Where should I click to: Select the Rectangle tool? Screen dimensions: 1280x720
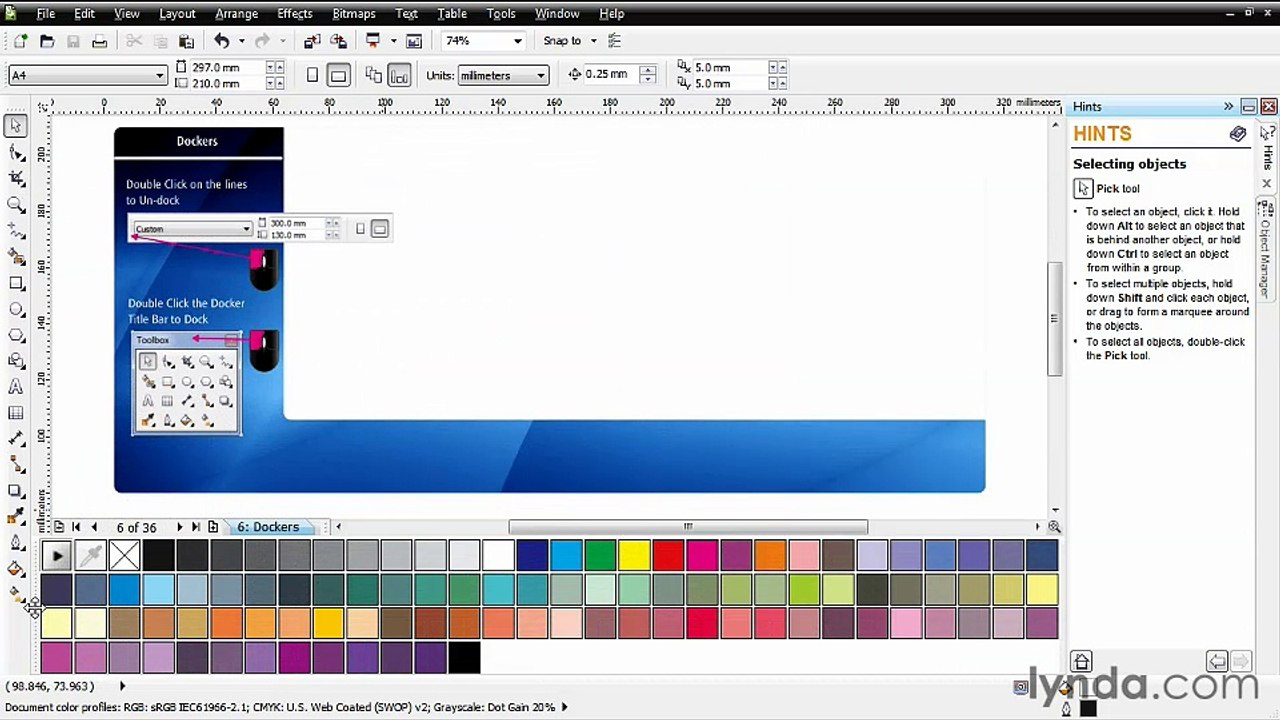point(16,283)
